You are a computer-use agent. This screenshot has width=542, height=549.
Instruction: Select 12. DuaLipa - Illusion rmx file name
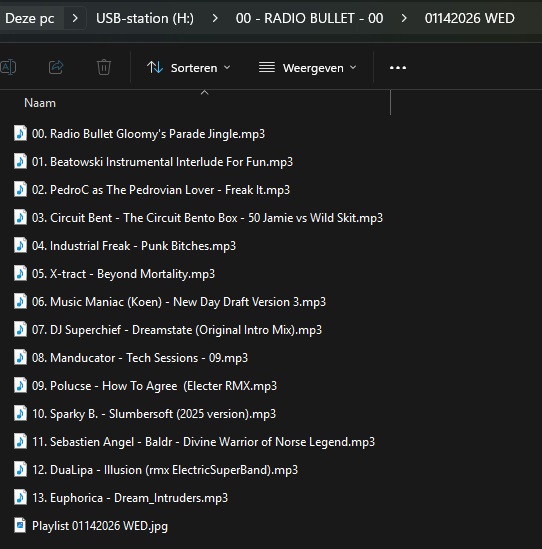coord(165,470)
